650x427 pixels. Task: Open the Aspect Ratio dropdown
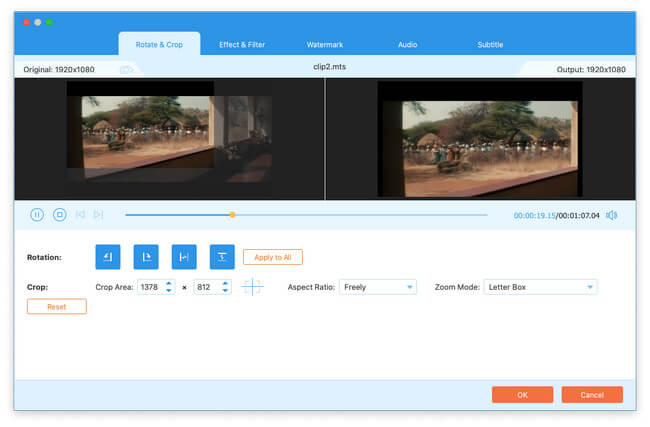[378, 287]
